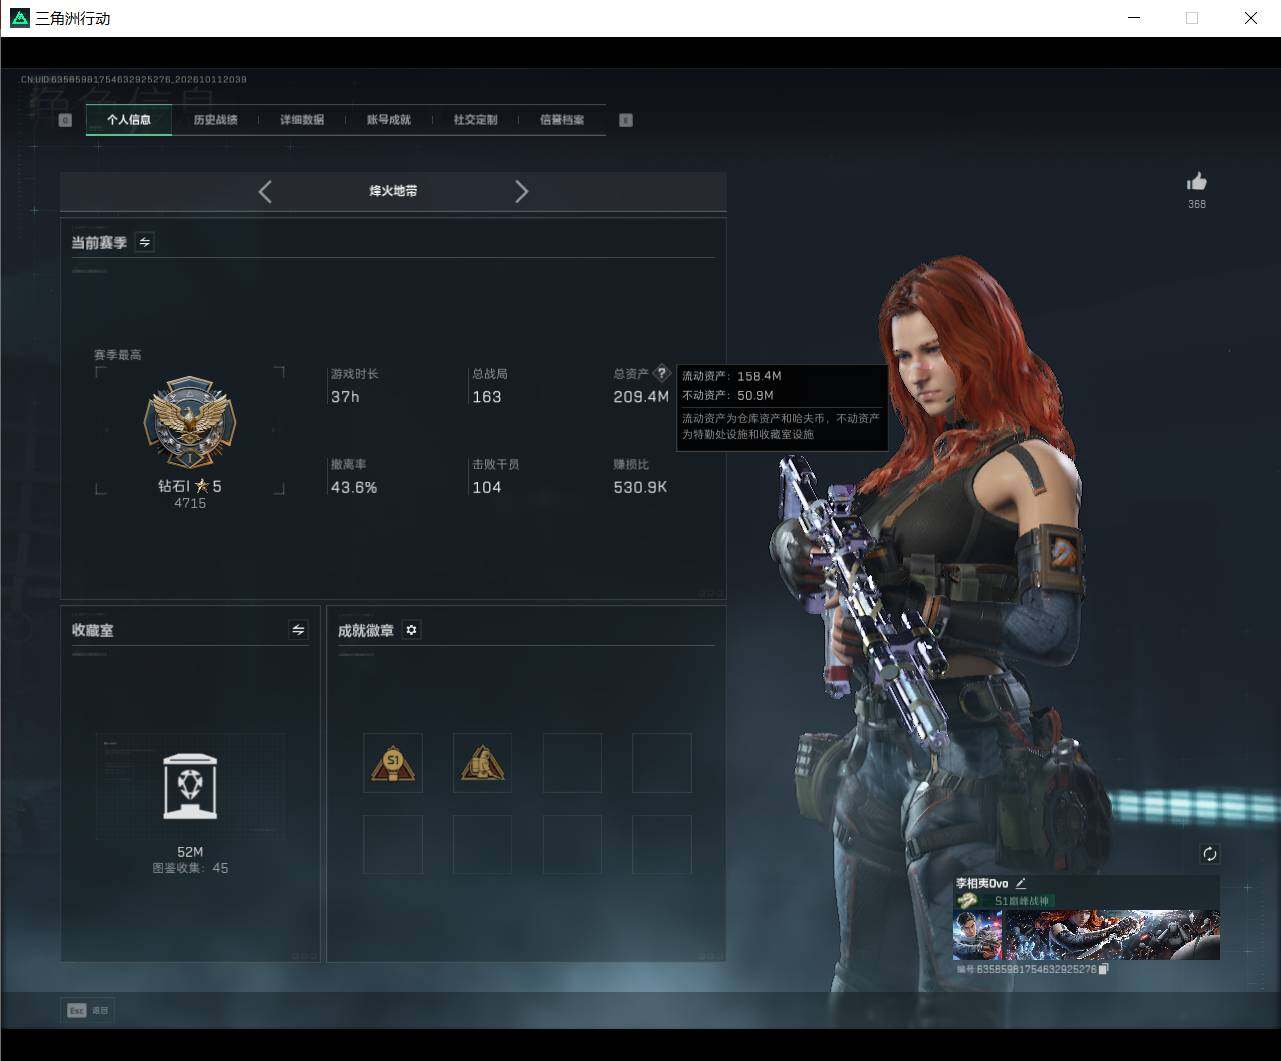Switch to the 详细数据 tab
Screen dimensions: 1281x1061
[x=302, y=120]
